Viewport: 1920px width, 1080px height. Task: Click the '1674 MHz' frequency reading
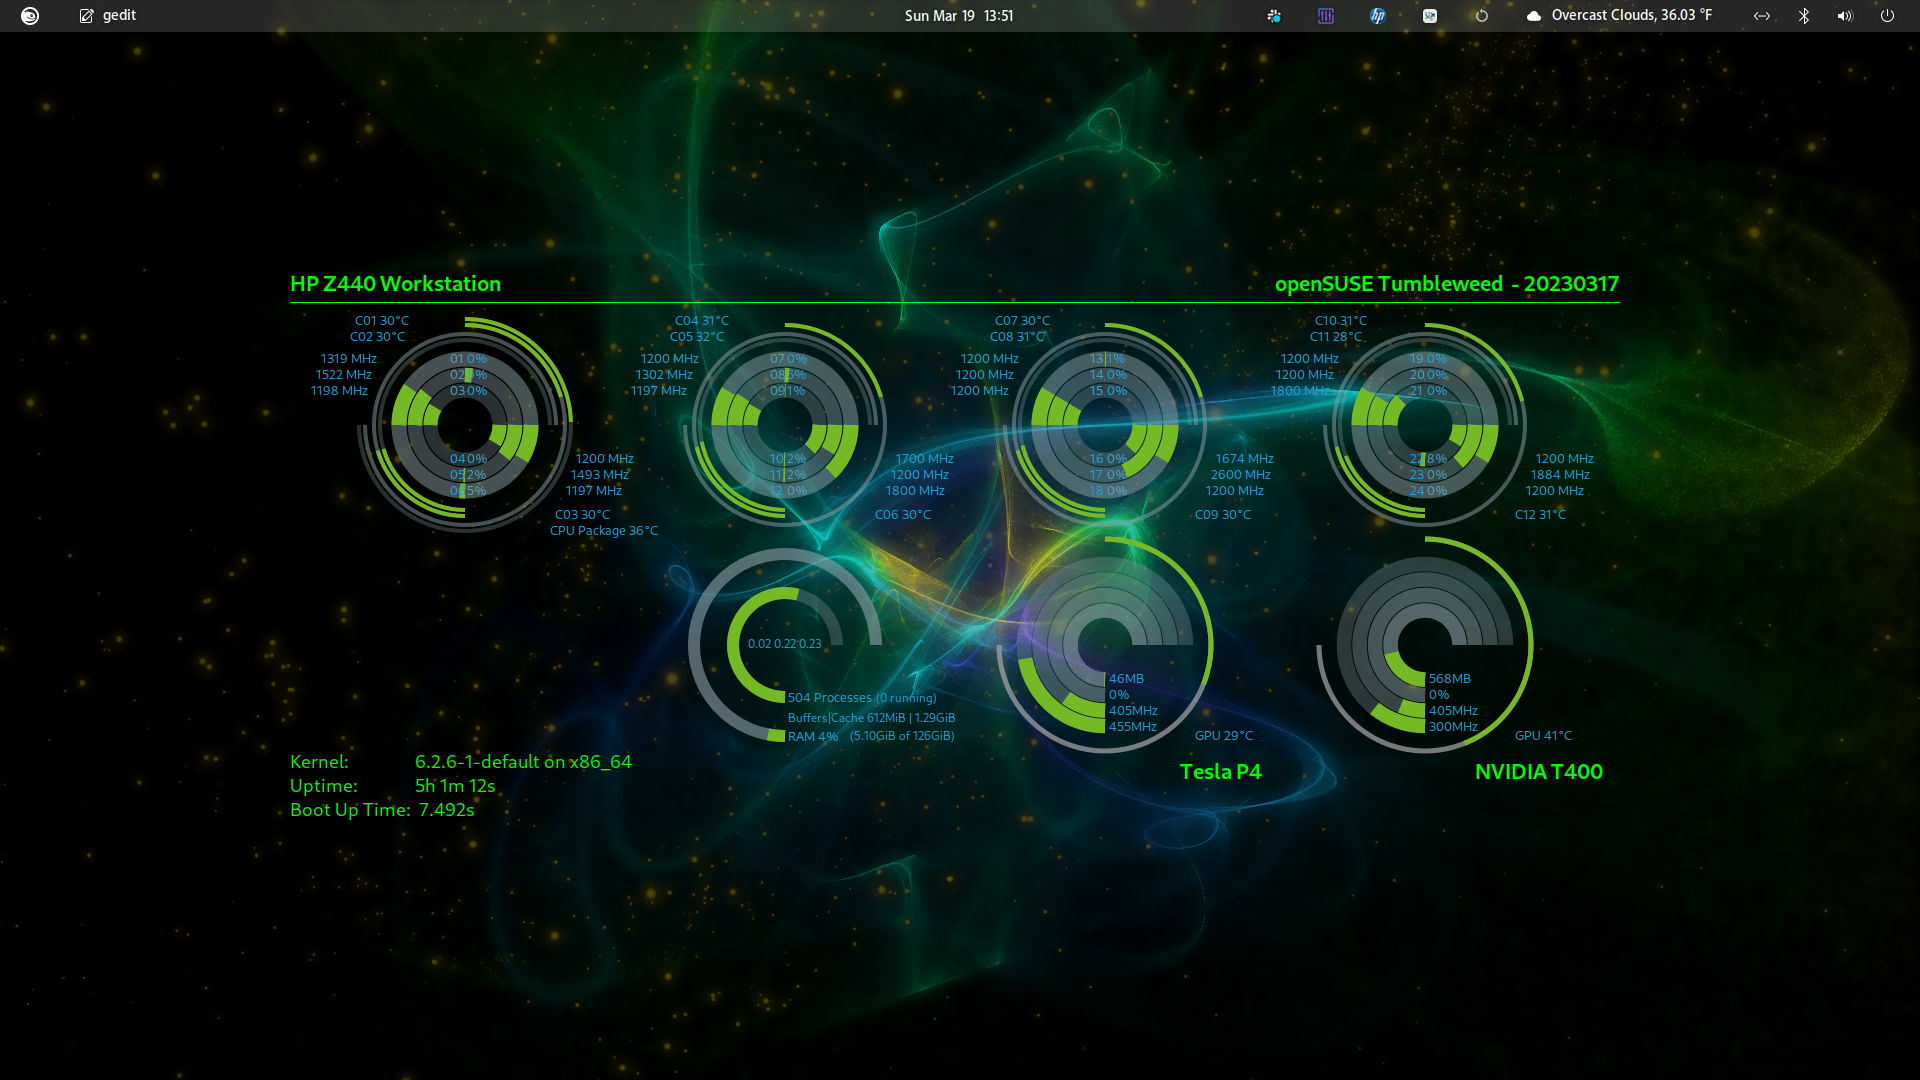[x=1245, y=459]
